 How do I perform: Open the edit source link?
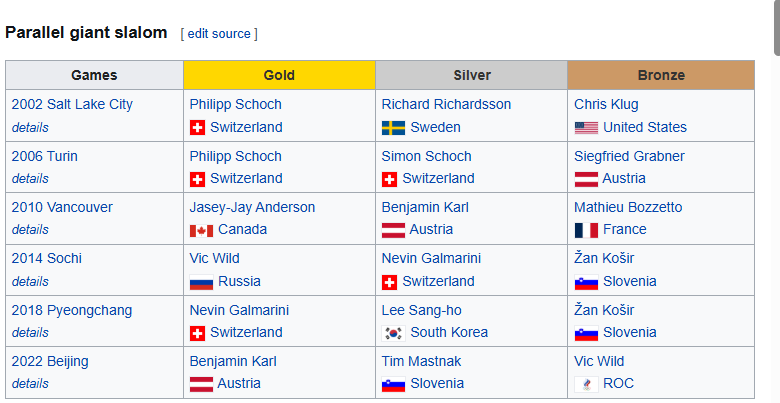218,34
